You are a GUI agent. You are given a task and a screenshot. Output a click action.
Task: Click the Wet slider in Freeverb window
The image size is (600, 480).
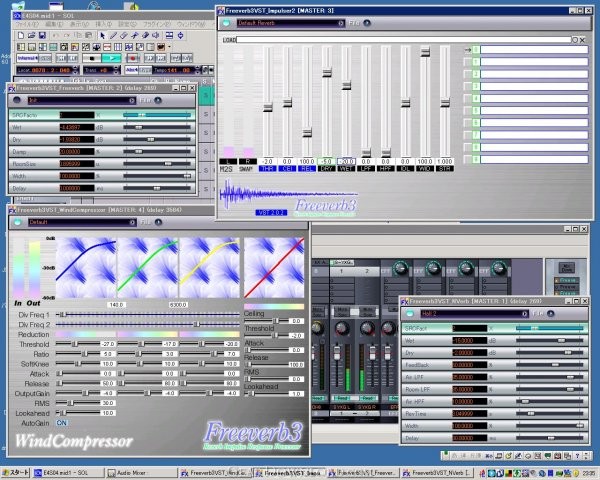pyautogui.click(x=157, y=127)
